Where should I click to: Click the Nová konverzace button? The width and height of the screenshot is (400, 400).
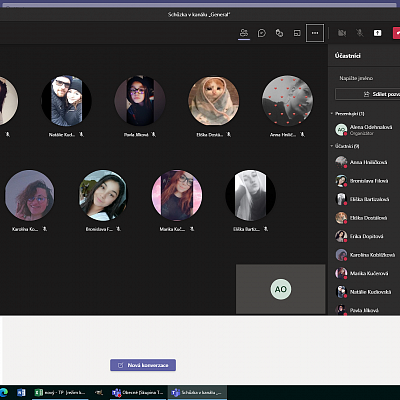coord(143,365)
